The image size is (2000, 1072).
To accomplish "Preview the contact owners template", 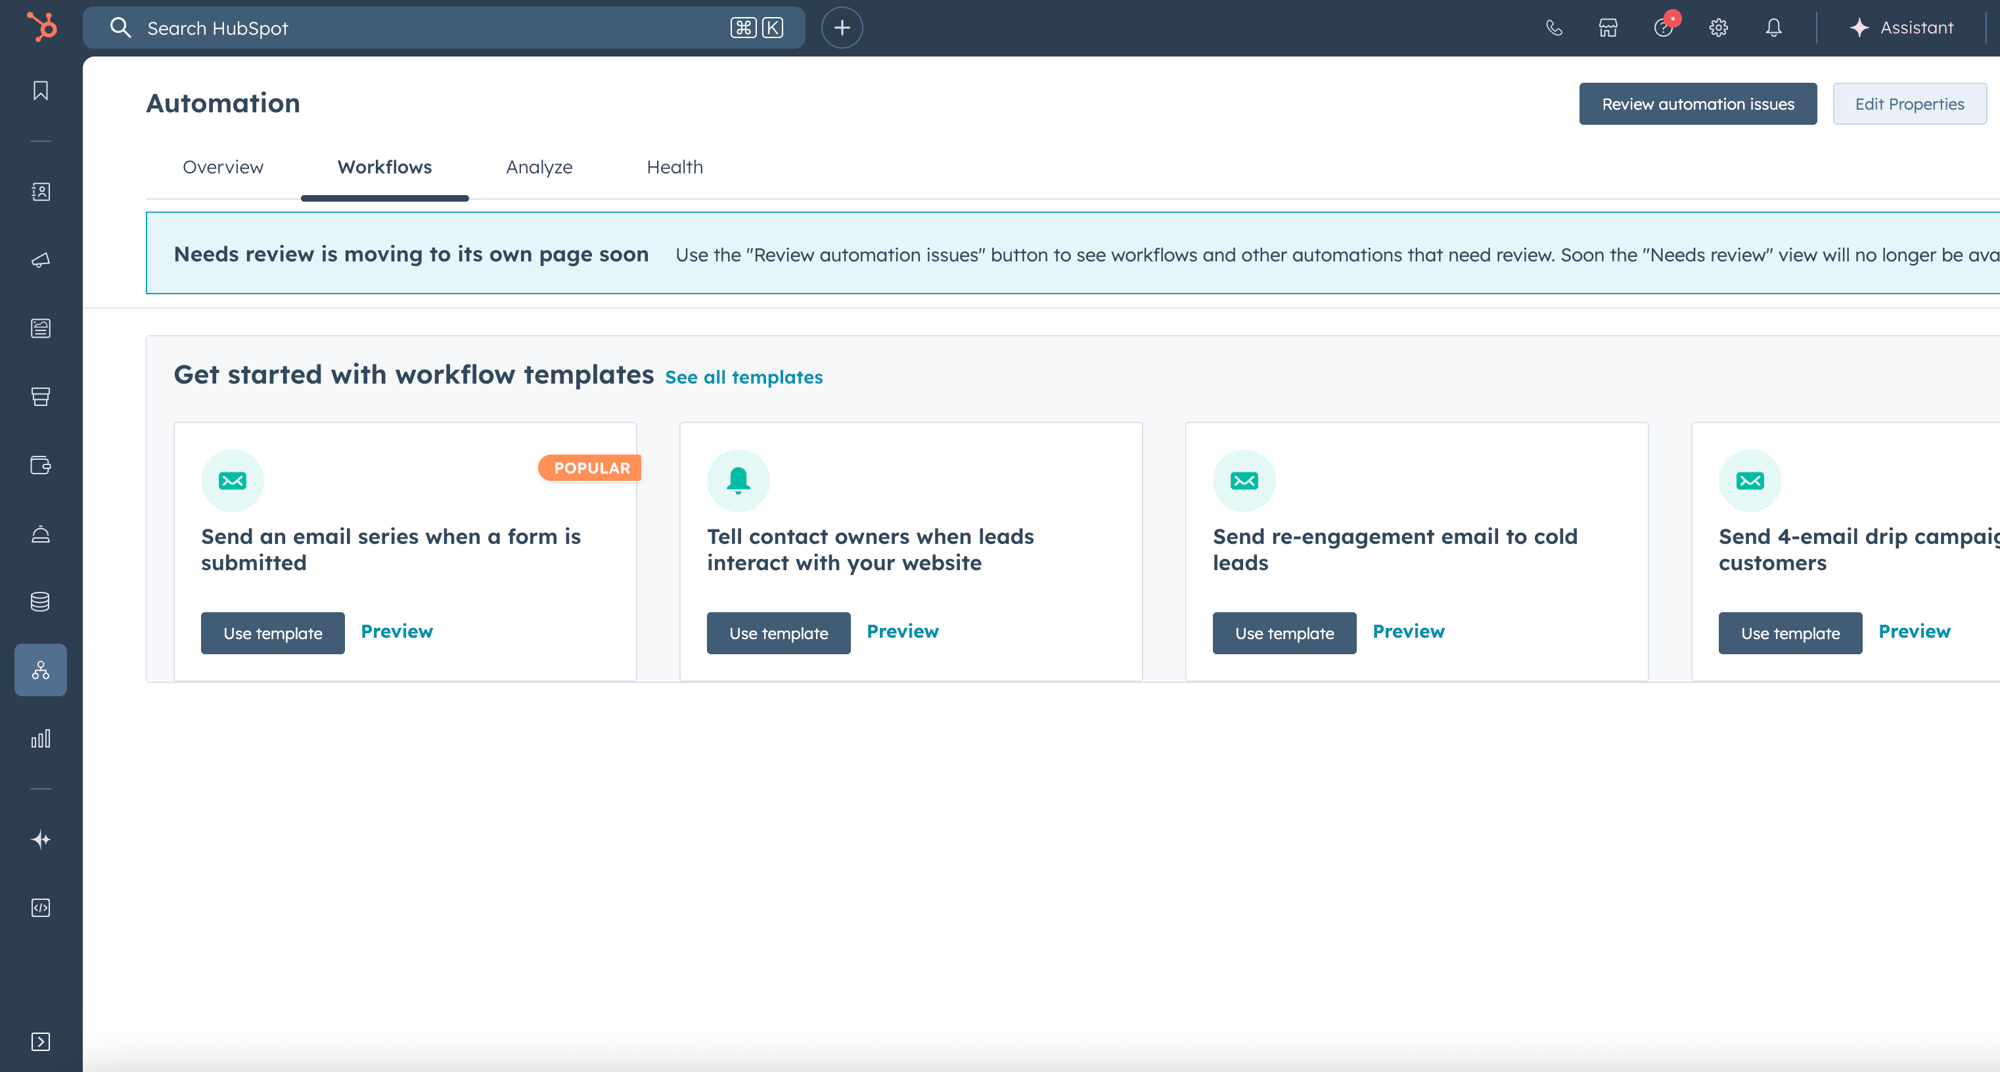I will [x=903, y=631].
